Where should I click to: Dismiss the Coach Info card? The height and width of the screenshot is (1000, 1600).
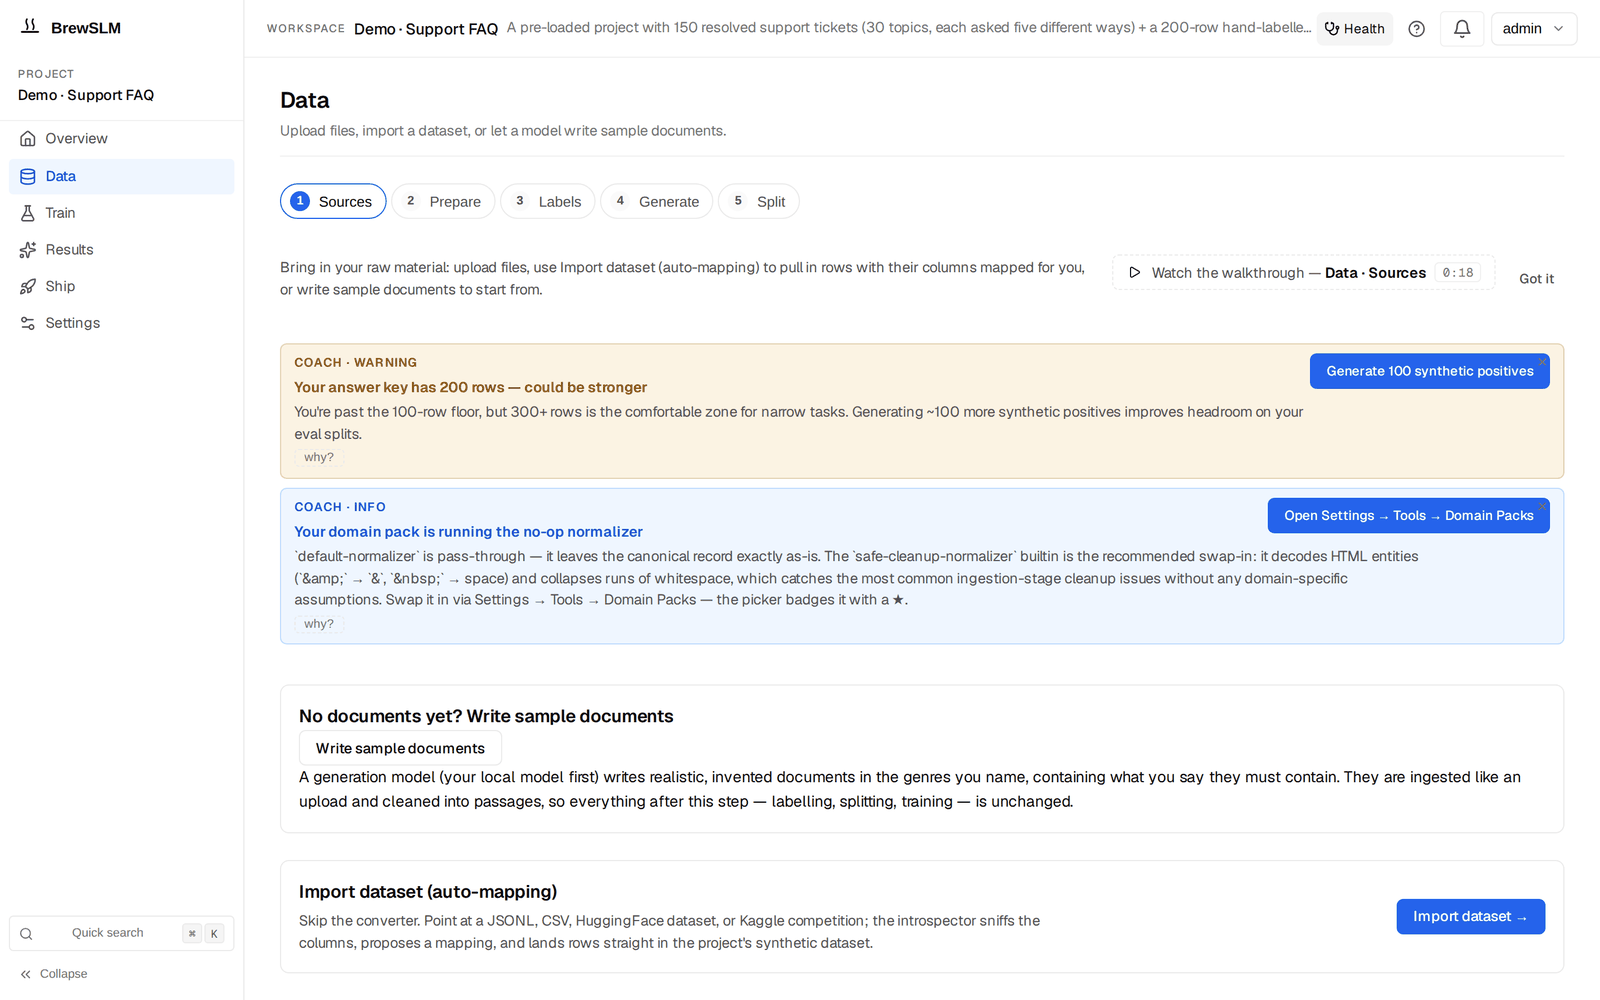(x=1543, y=506)
